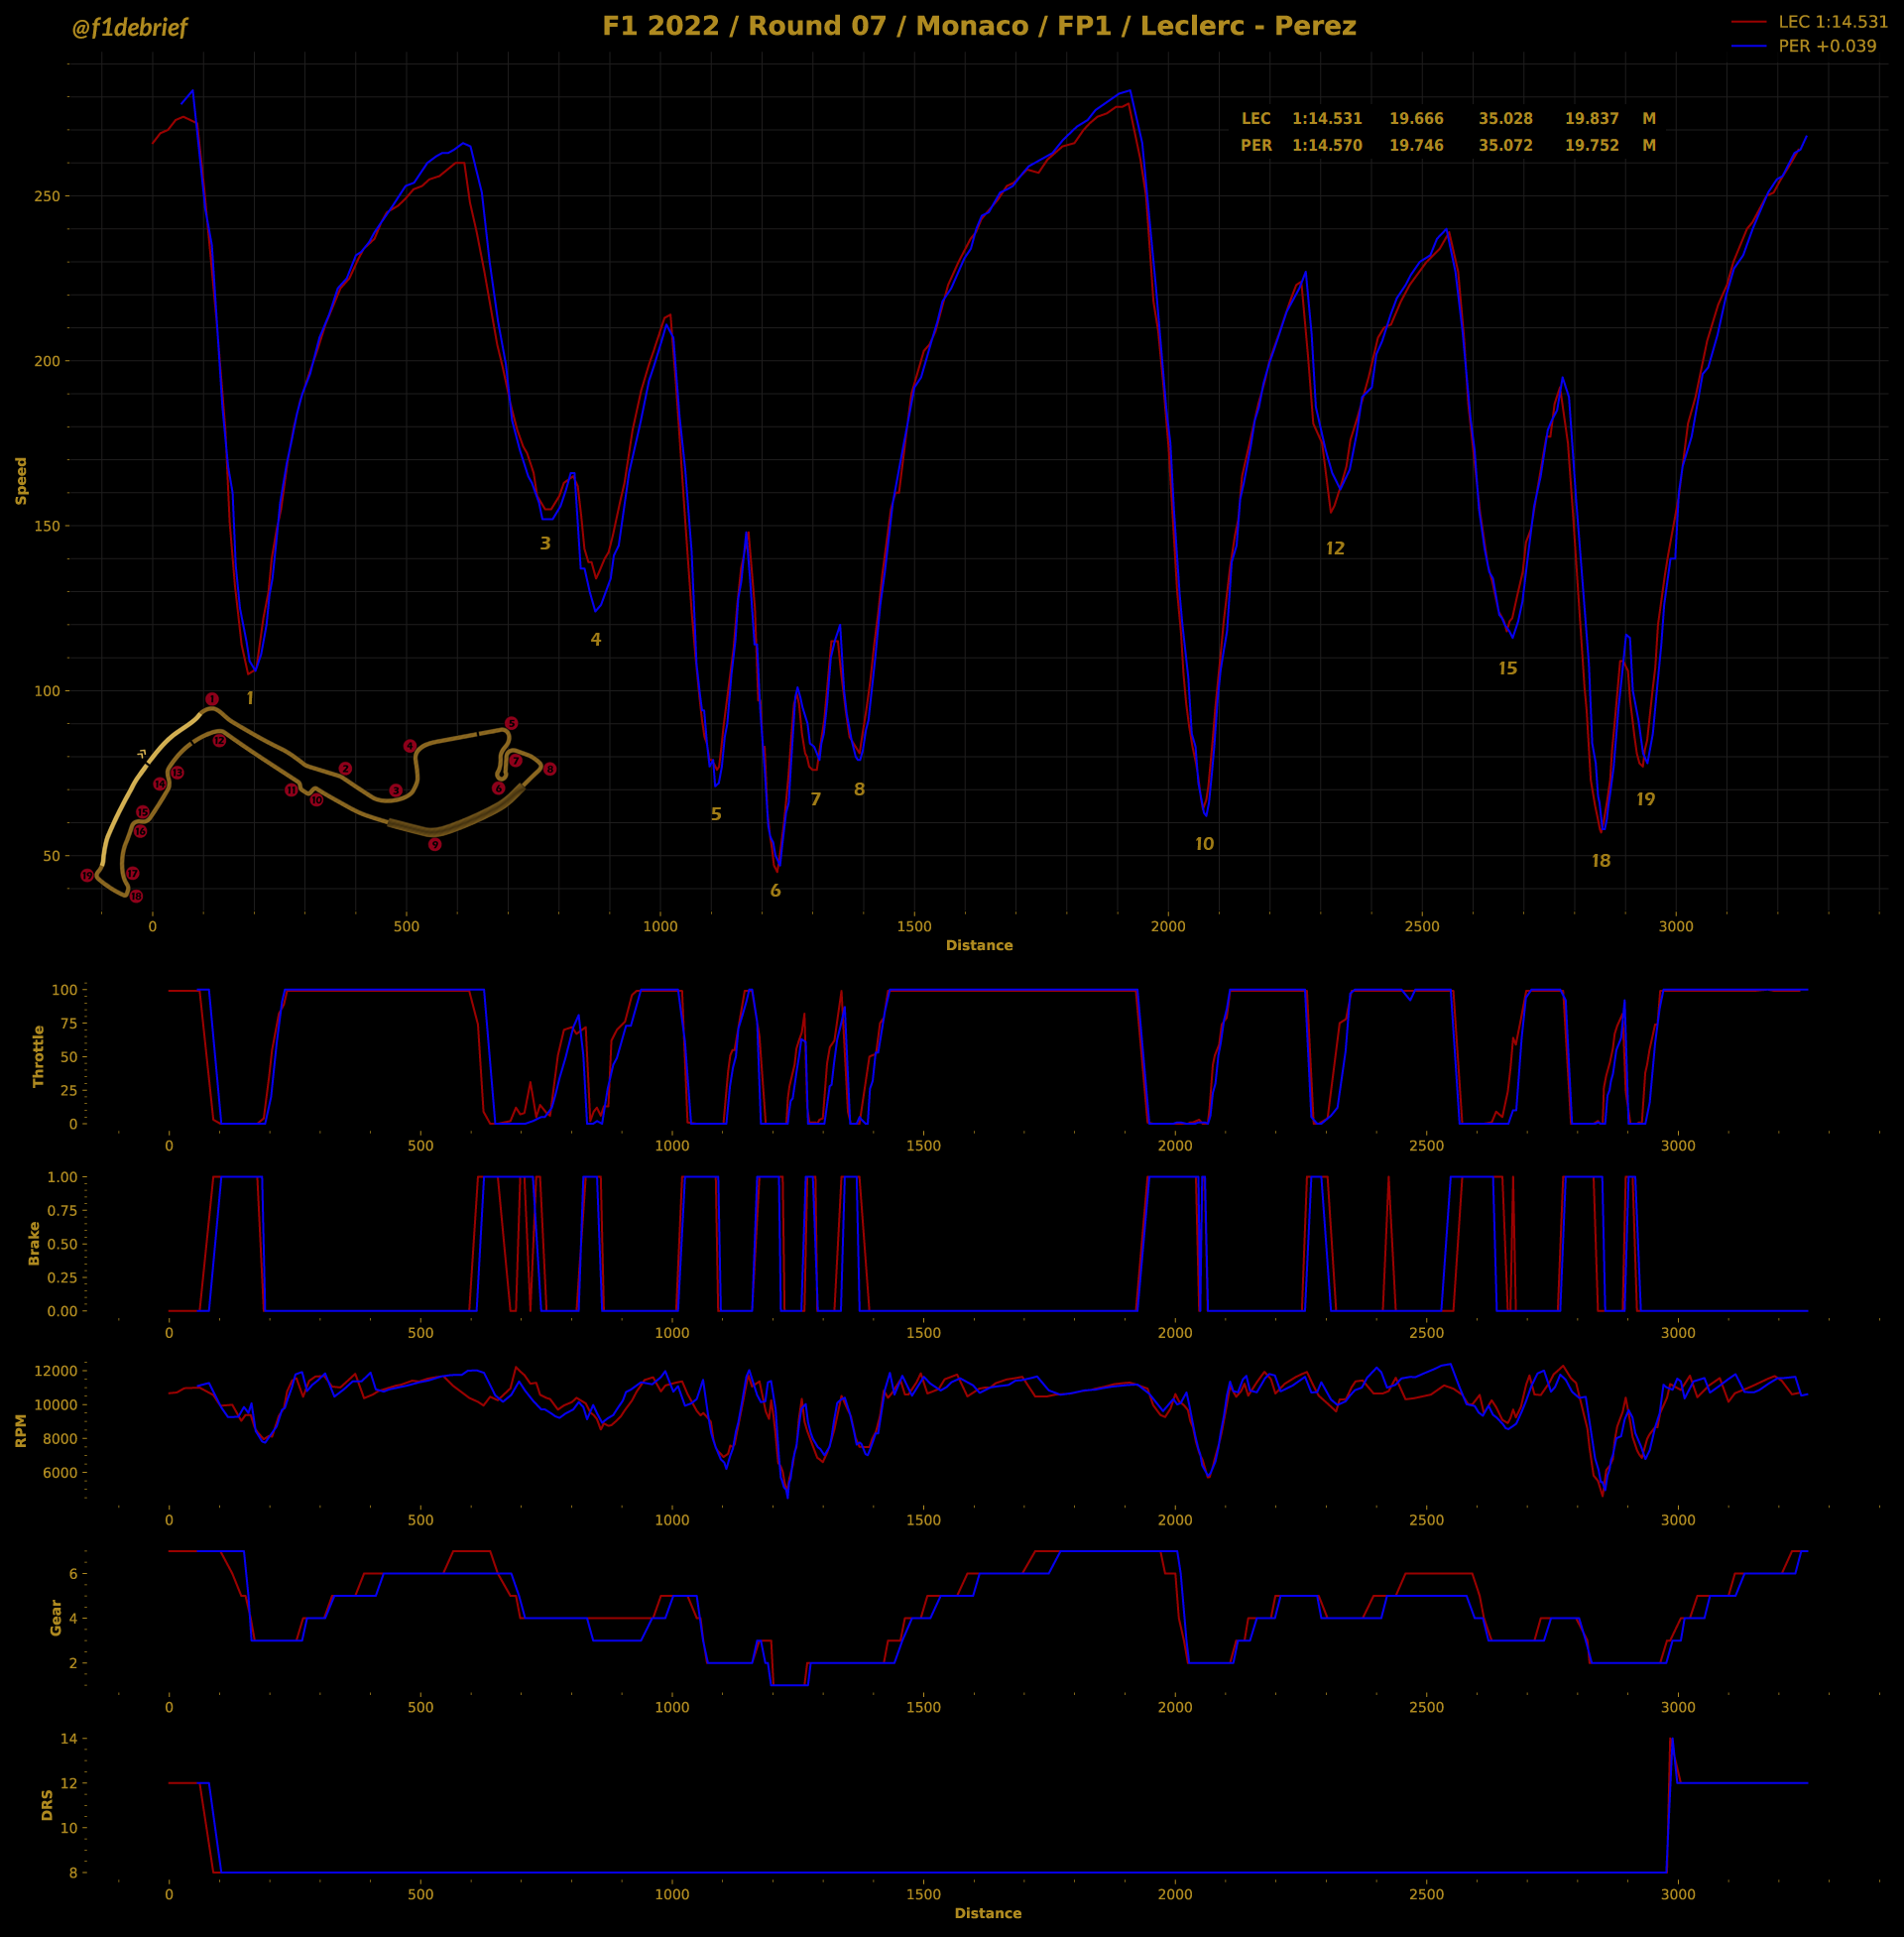Click turn 5 red marker on track map
Viewport: 1904px width, 1937px height.
511,723
